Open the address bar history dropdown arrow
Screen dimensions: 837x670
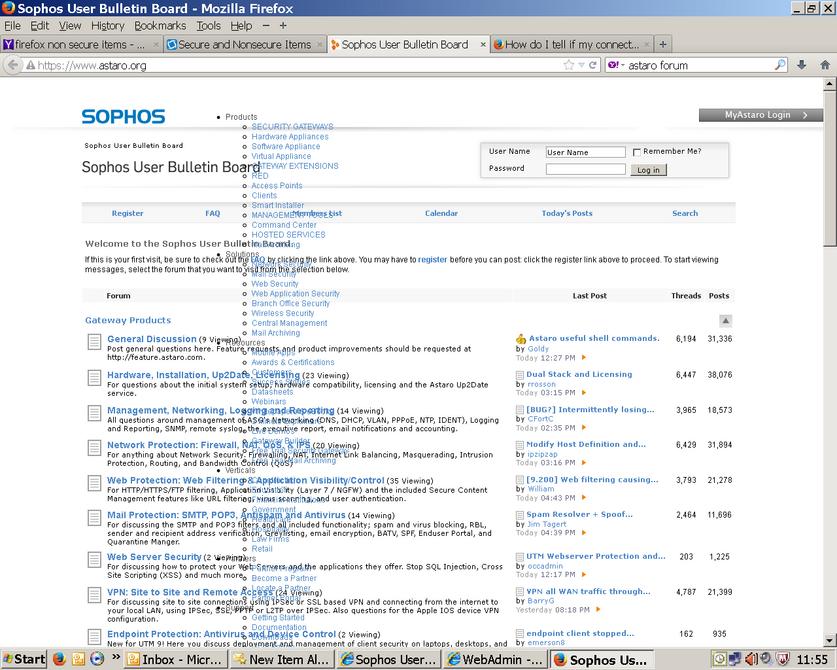point(581,65)
